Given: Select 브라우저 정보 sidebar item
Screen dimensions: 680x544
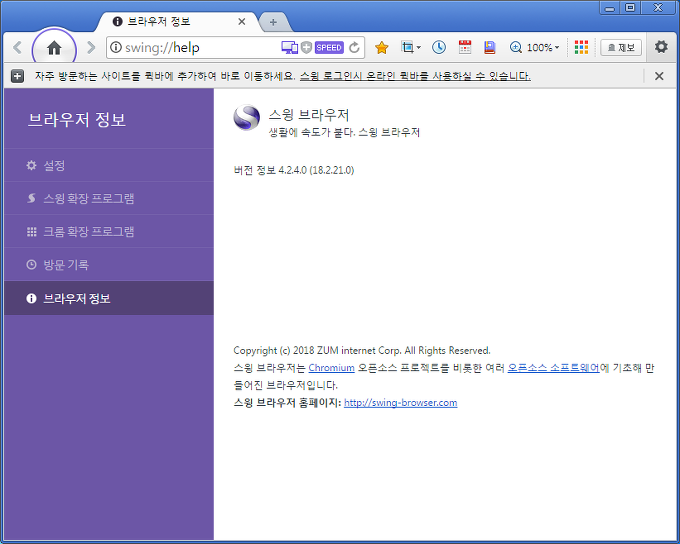Looking at the screenshot, I should [109, 298].
